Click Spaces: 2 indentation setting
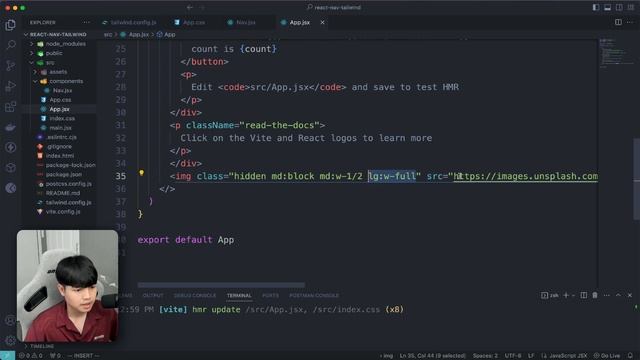The height and width of the screenshot is (360, 640). [x=485, y=356]
